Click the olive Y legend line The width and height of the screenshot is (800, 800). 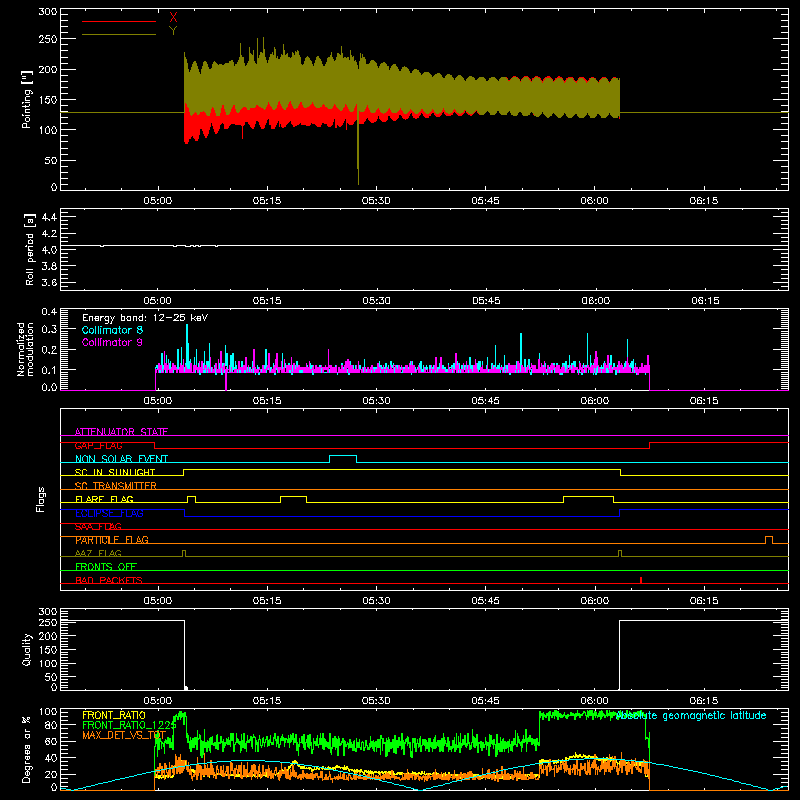(119, 35)
